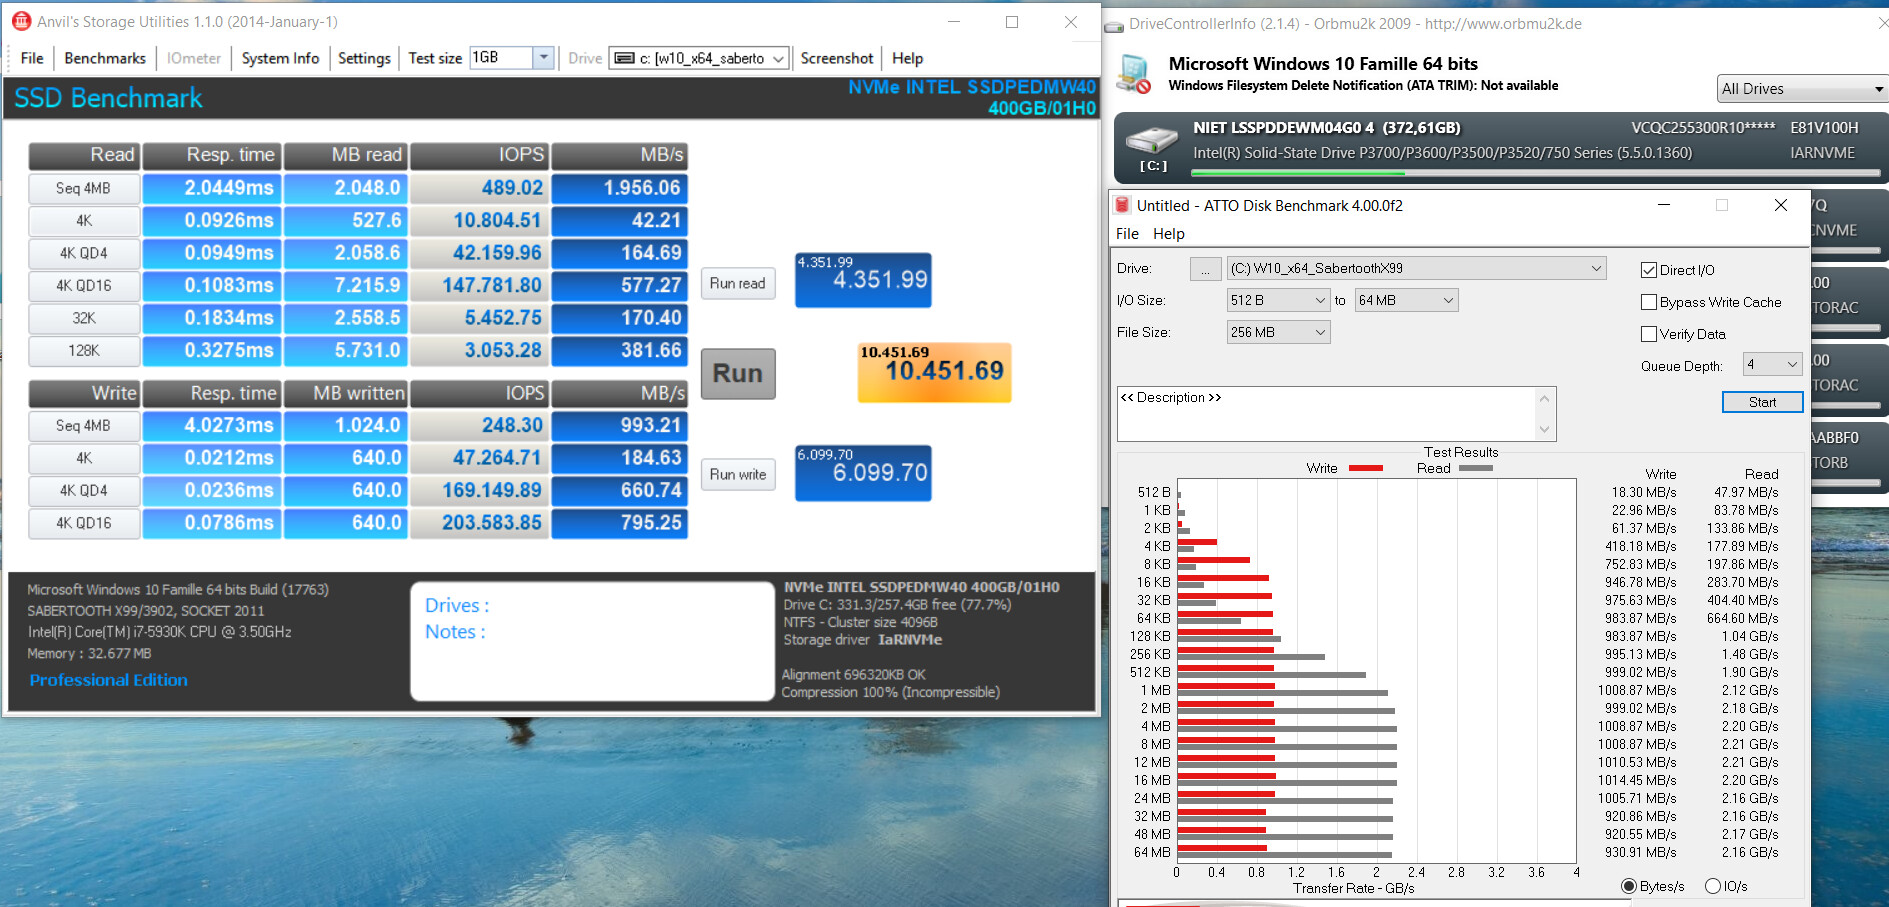Click the big Run button

pyautogui.click(x=738, y=373)
